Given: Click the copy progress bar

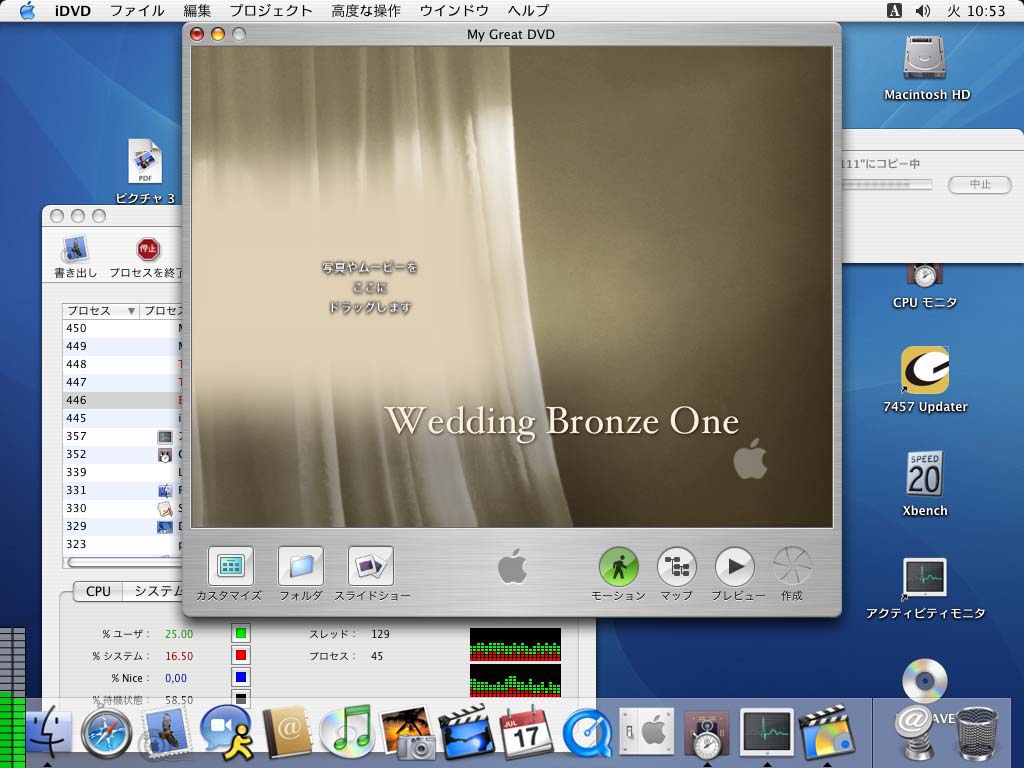Looking at the screenshot, I should [886, 185].
